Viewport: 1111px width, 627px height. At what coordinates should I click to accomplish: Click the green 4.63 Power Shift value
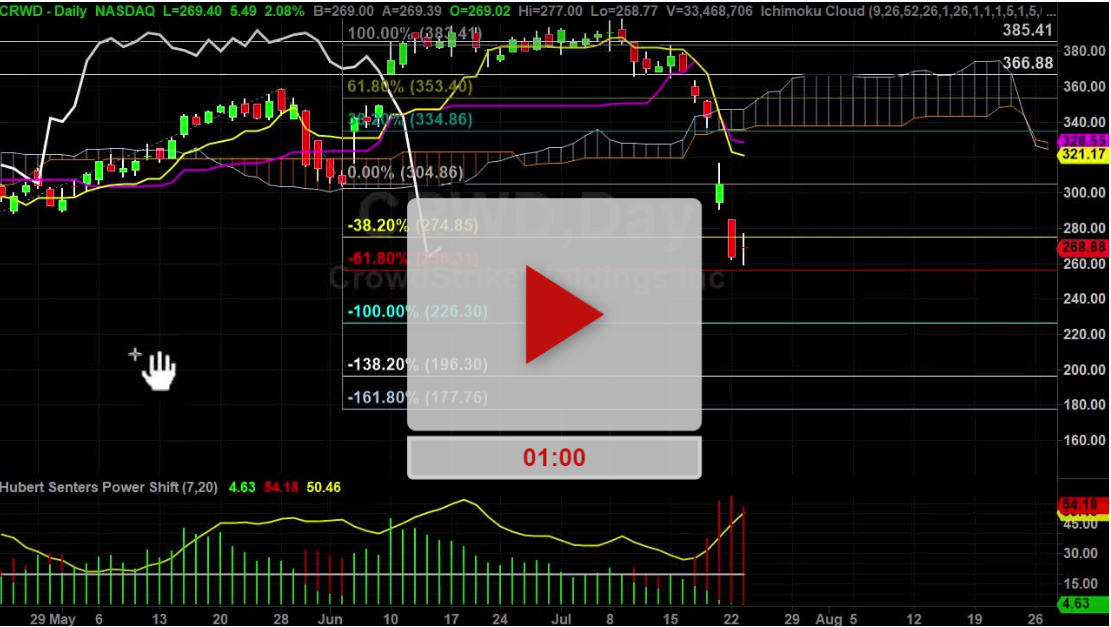click(x=242, y=487)
